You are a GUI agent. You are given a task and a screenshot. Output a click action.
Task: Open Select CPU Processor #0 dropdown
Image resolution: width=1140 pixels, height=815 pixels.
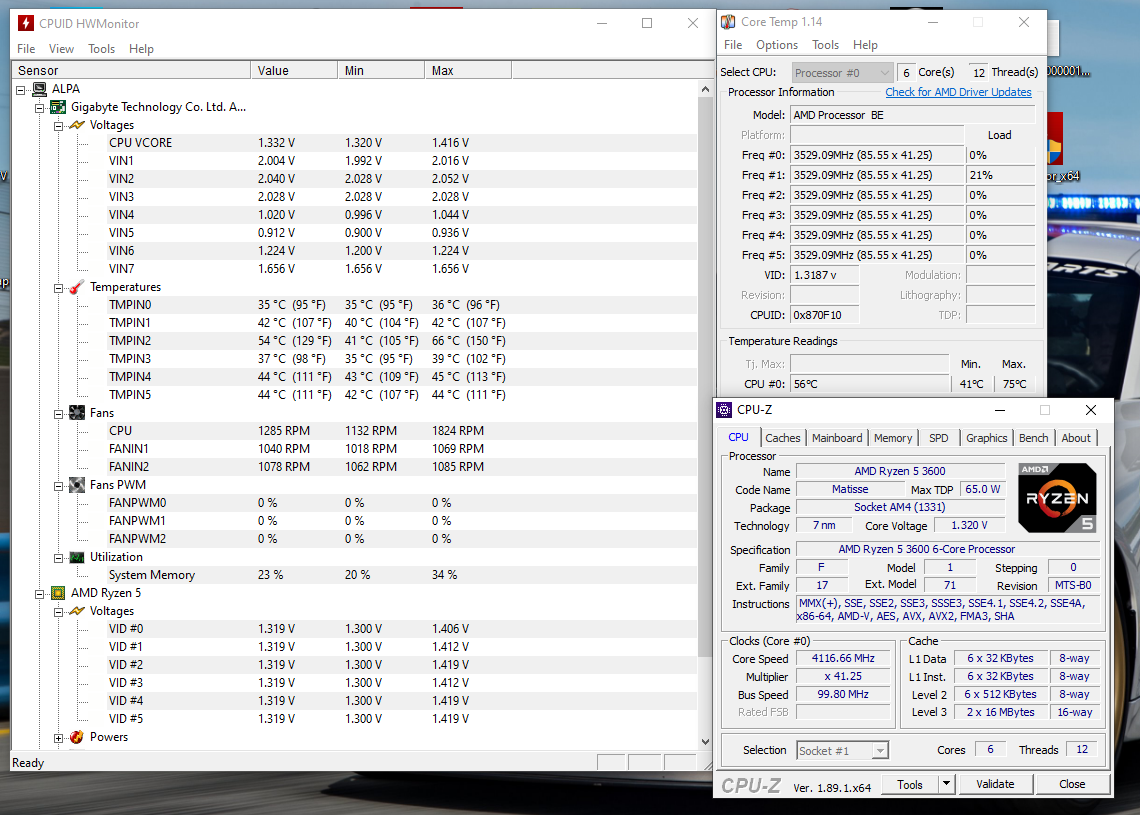(x=842, y=73)
